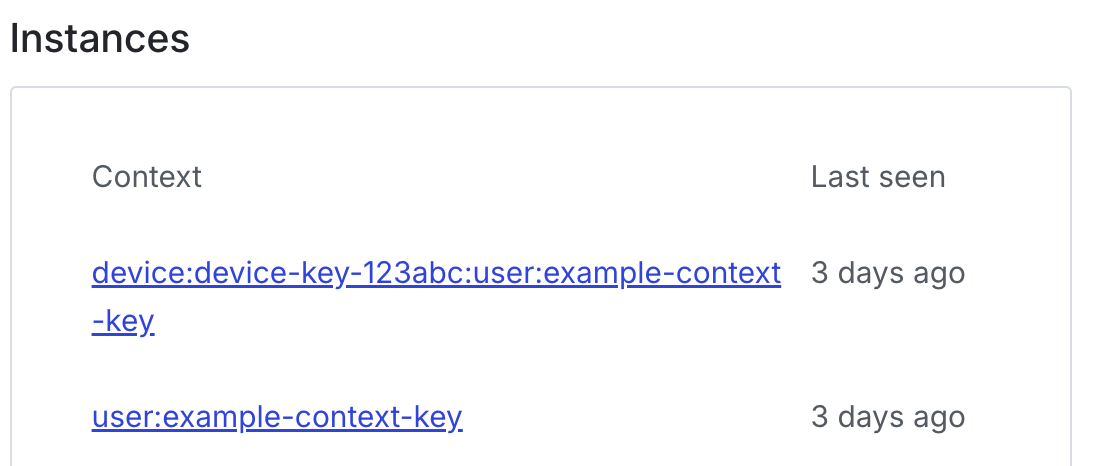Click the user context's 3 days ago timestamp

887,416
